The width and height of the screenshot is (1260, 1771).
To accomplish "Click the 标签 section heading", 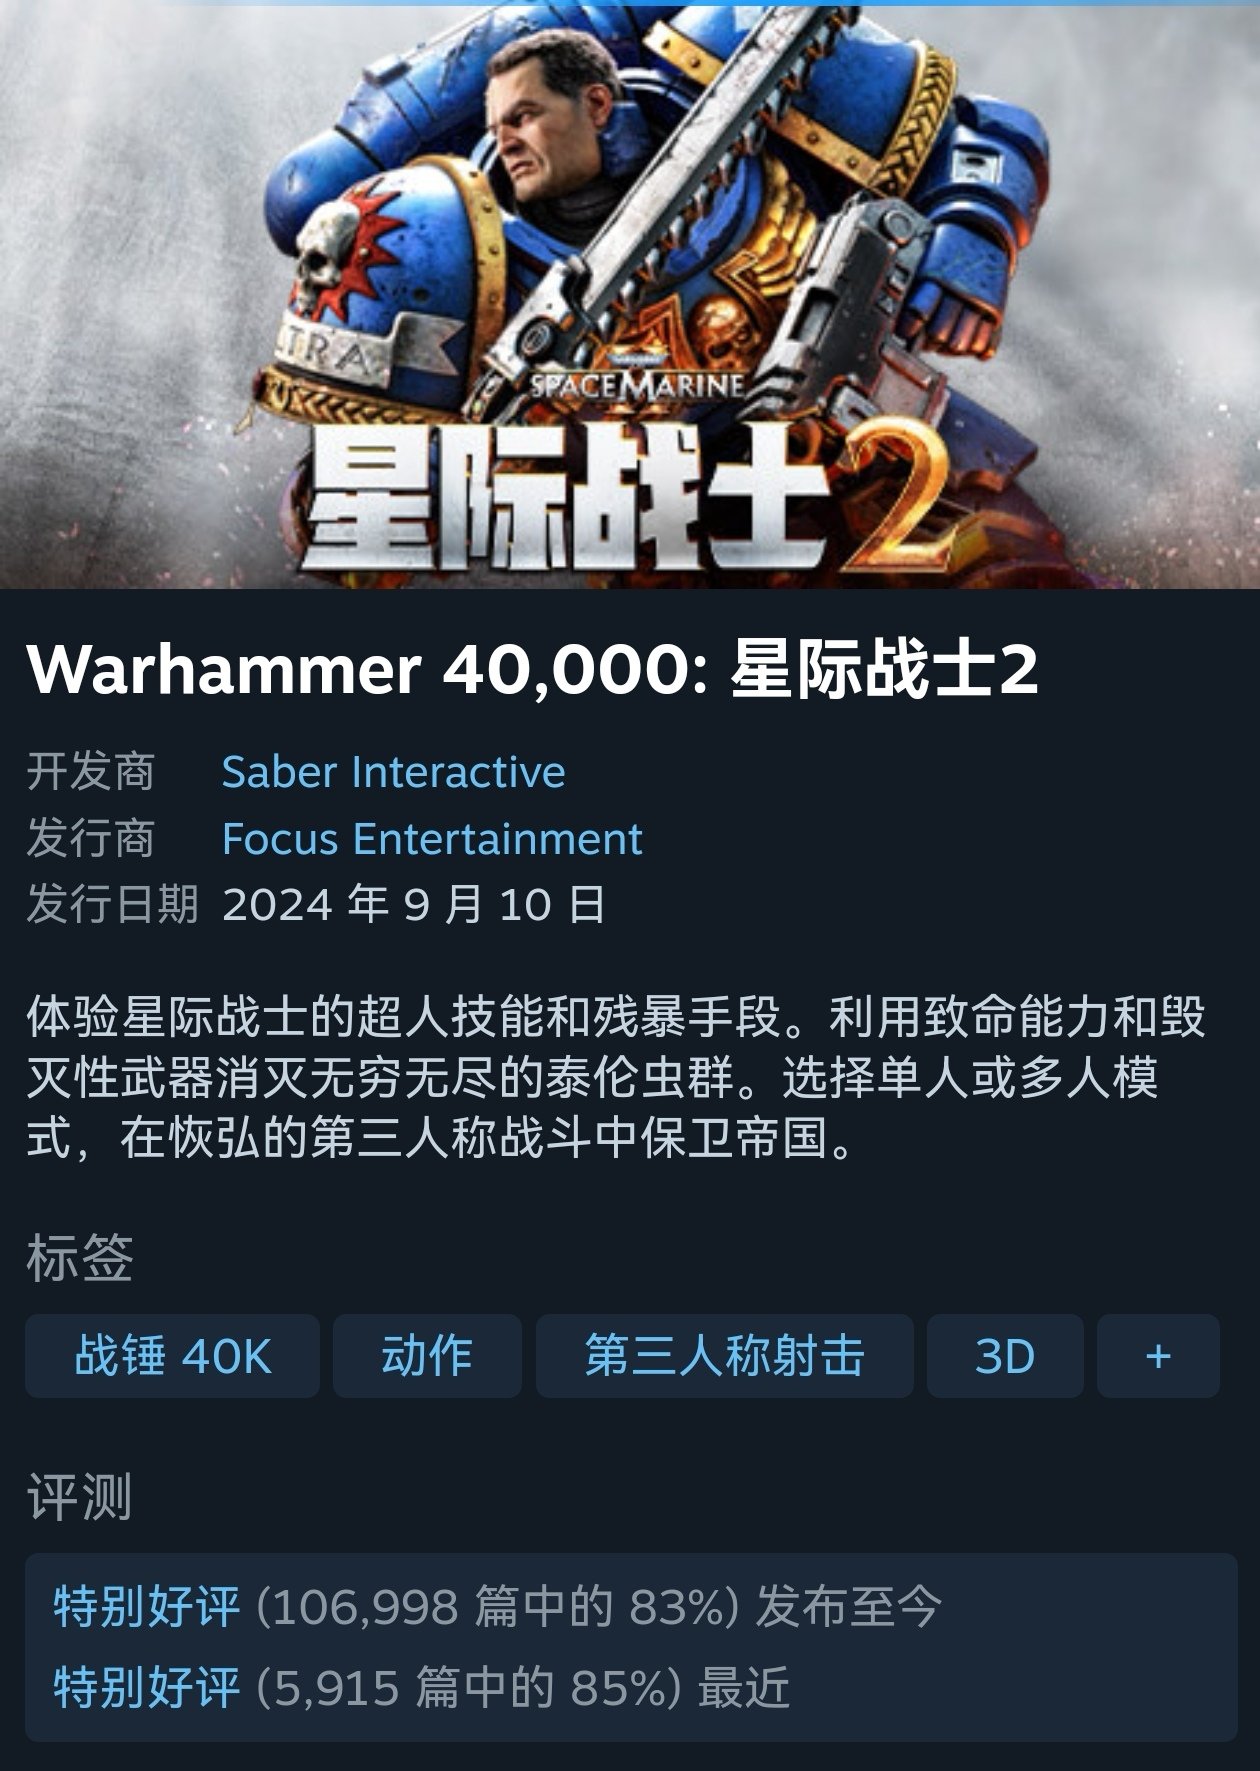I will coord(79,1258).
